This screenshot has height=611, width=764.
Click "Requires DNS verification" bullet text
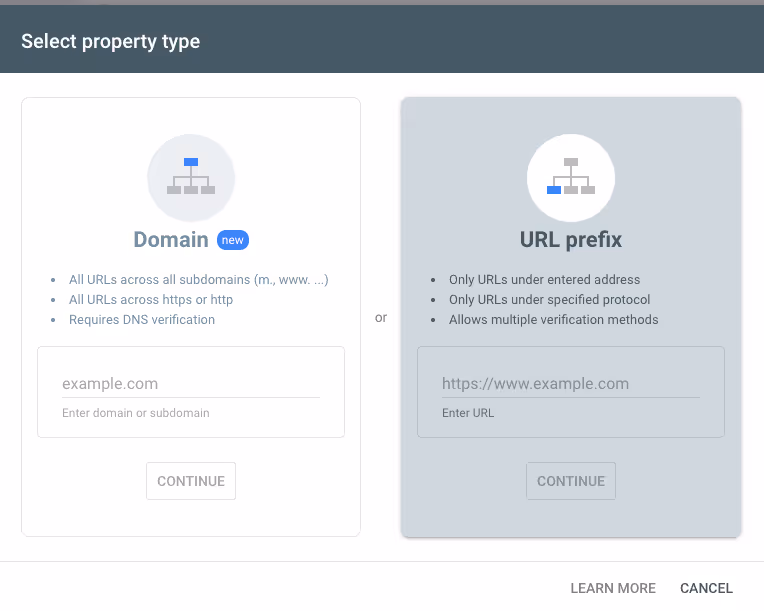pyautogui.click(x=142, y=320)
